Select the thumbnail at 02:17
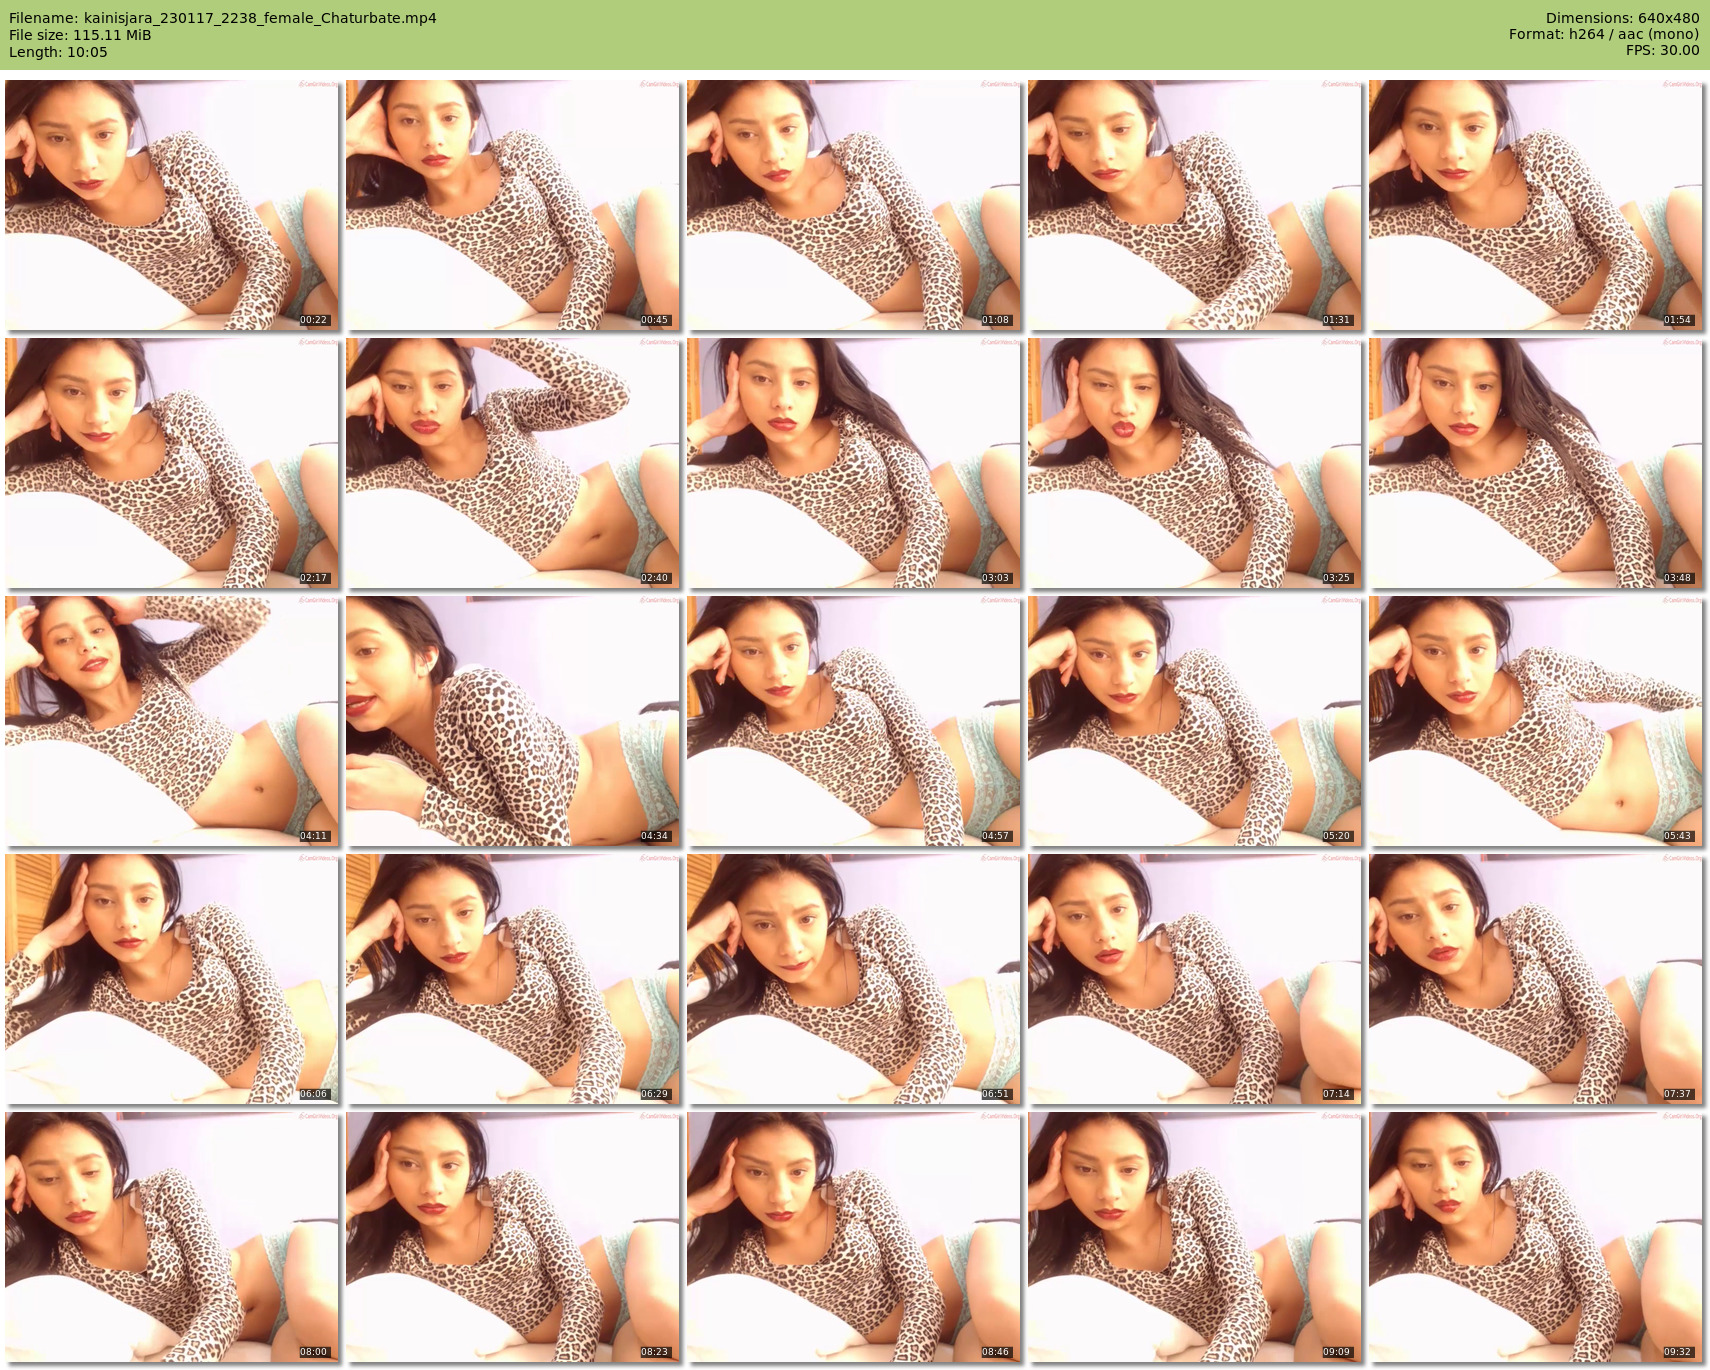The height and width of the screenshot is (1370, 1710). coord(172,463)
